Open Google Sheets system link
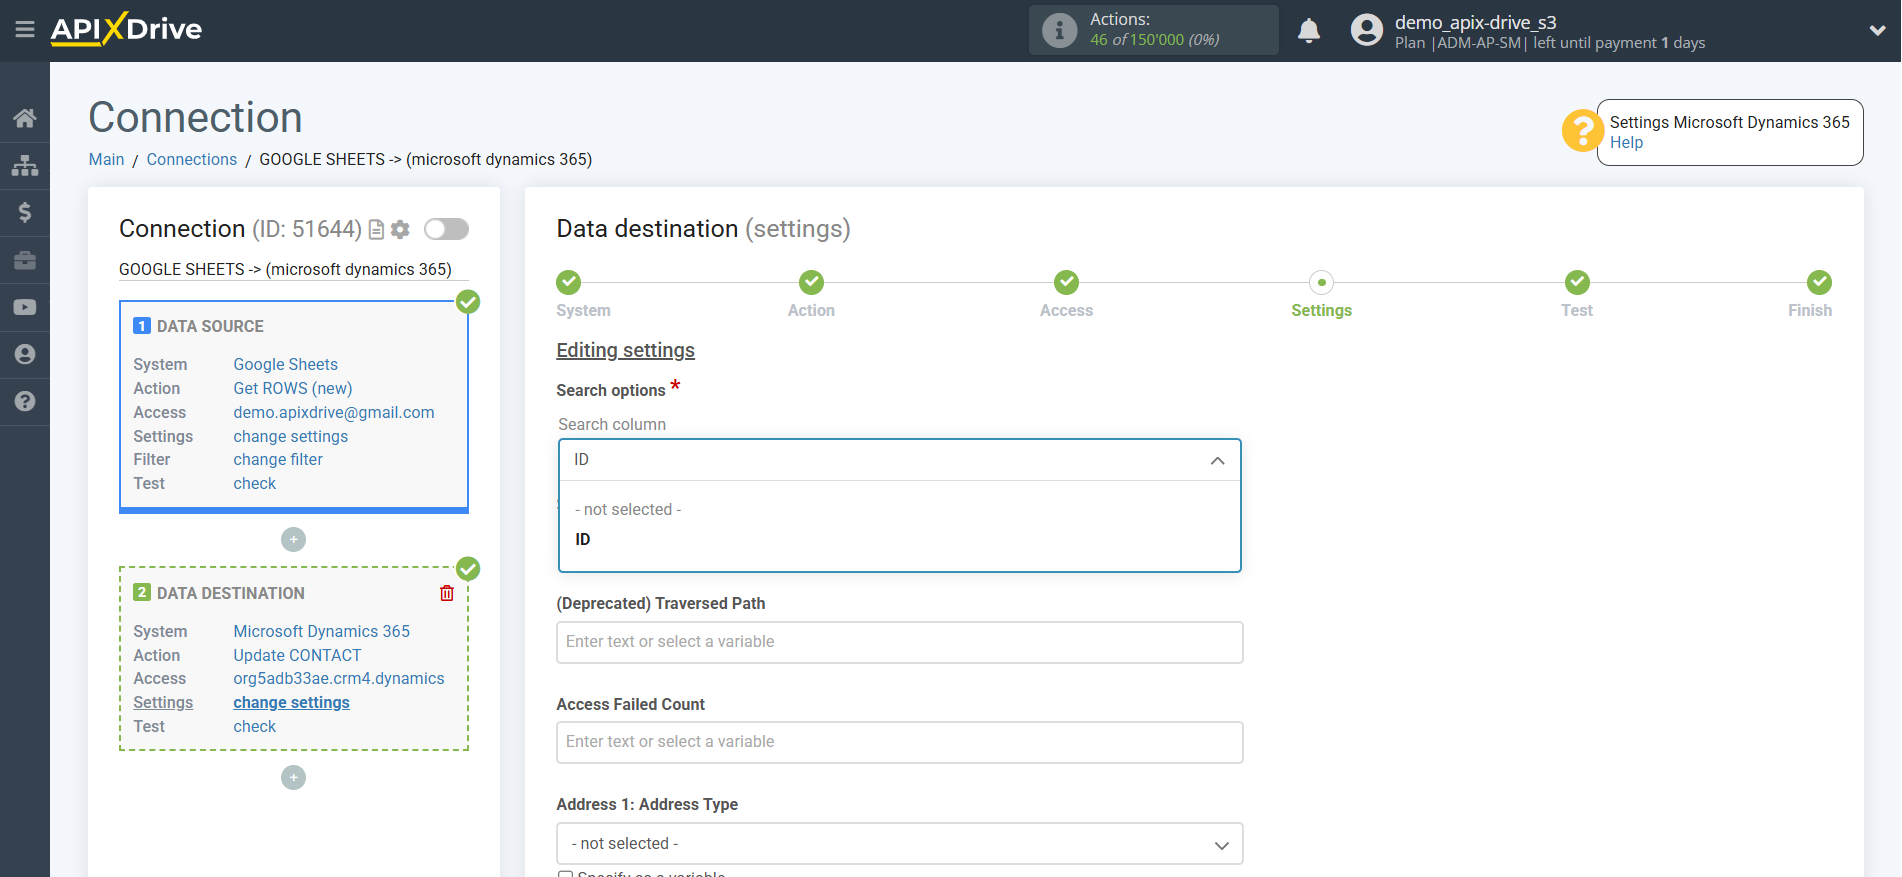 (x=286, y=365)
